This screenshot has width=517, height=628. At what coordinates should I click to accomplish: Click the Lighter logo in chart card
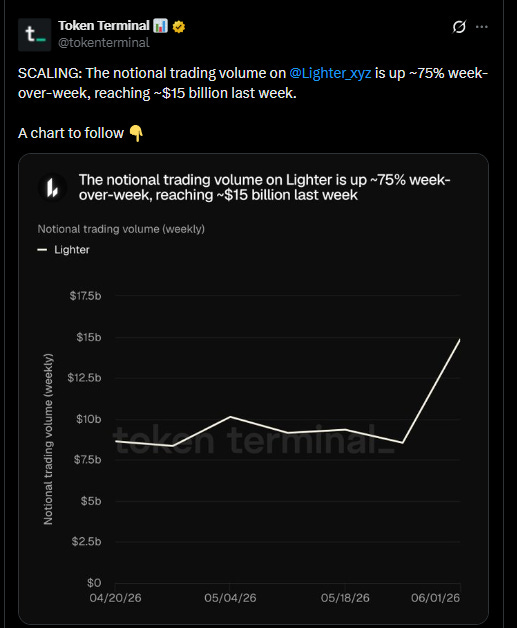52,187
